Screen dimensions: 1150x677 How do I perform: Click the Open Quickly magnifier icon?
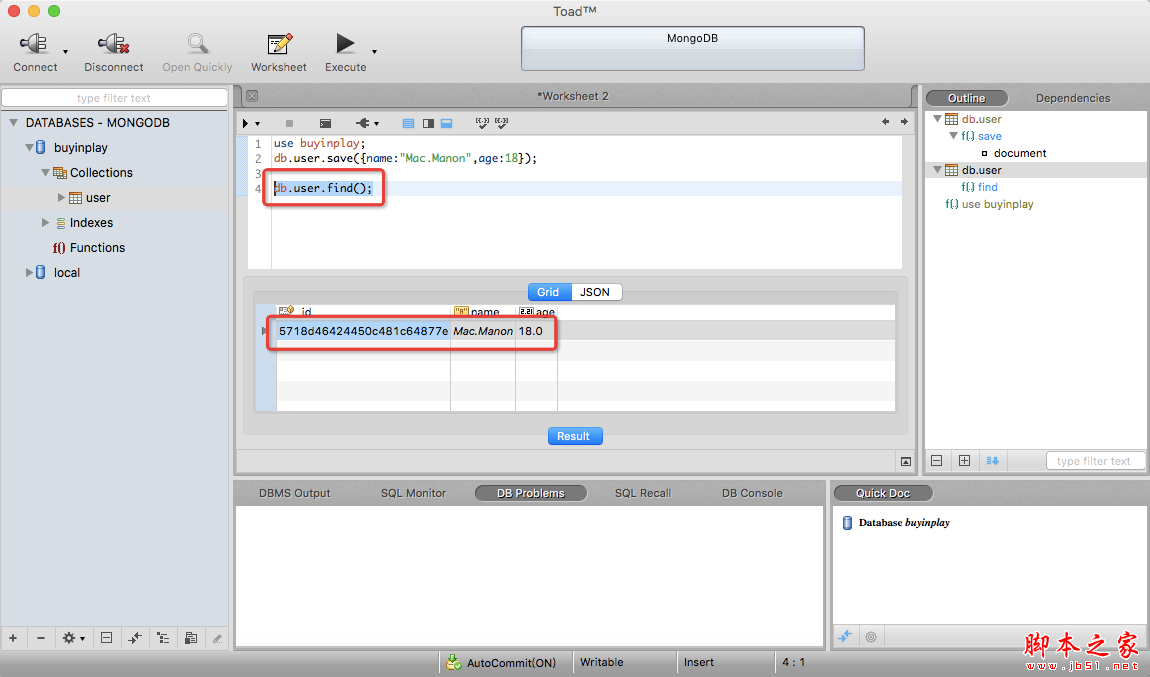point(197,44)
